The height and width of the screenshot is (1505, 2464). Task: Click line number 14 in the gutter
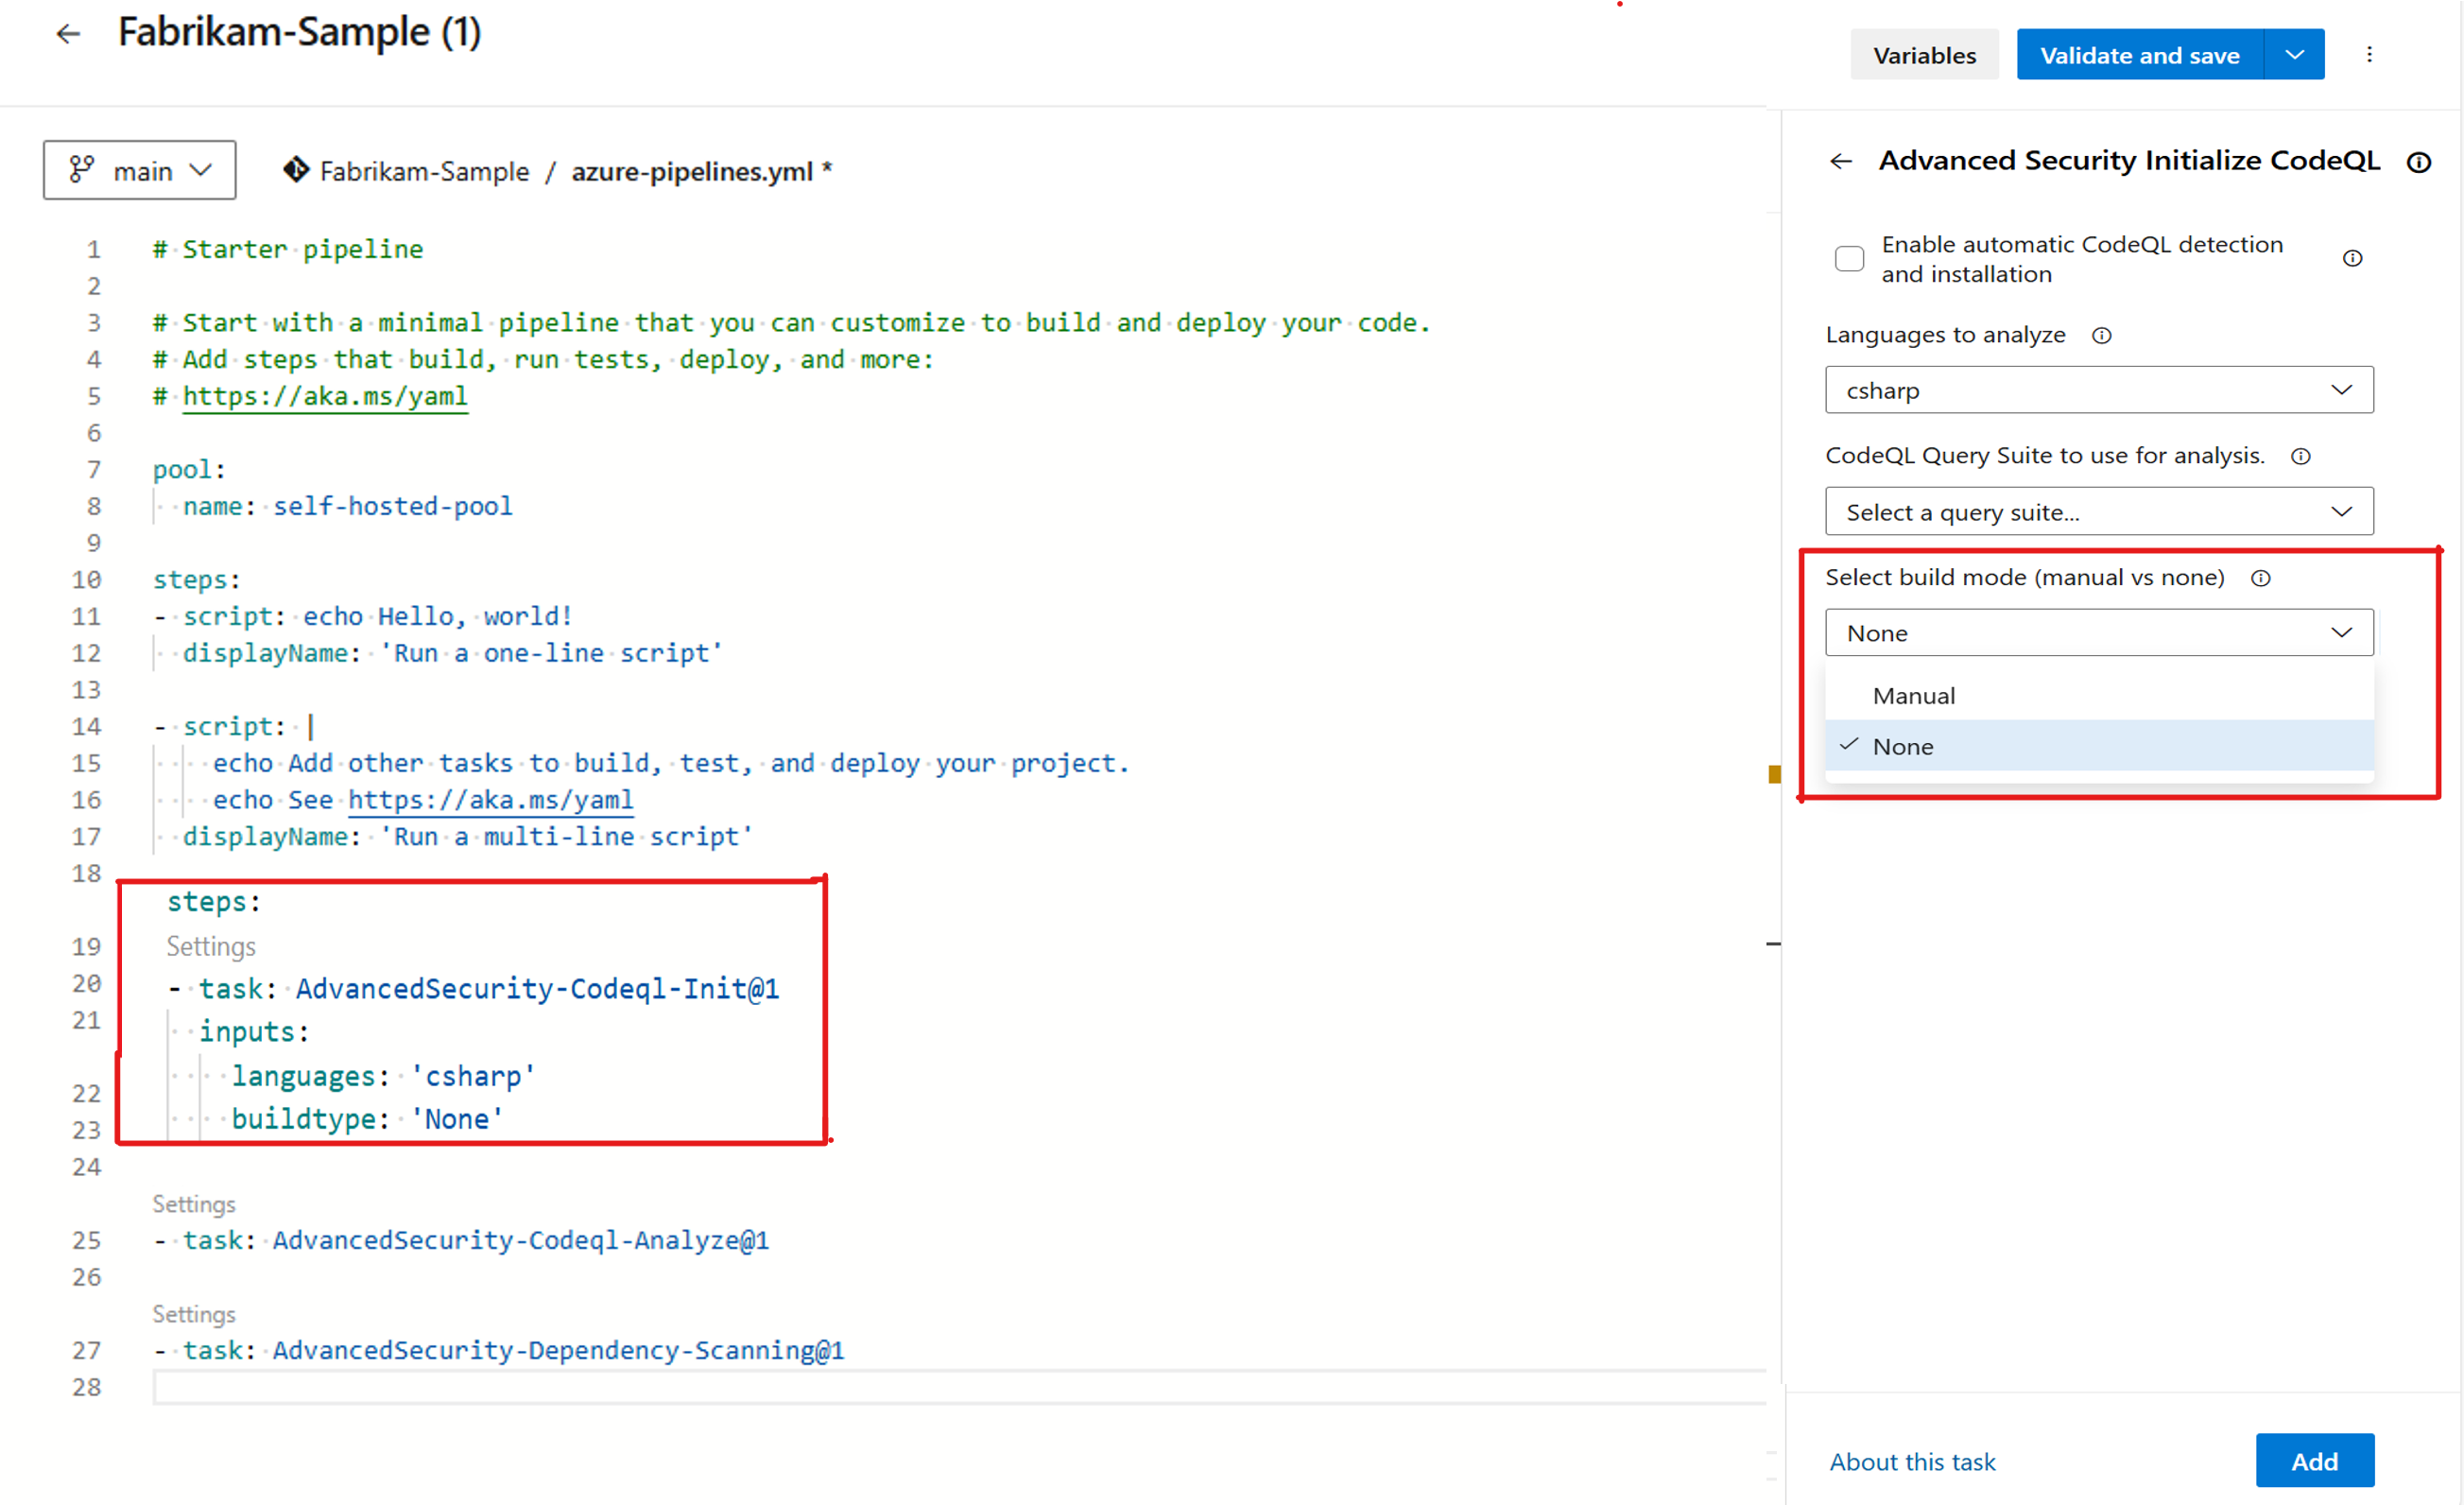[87, 727]
